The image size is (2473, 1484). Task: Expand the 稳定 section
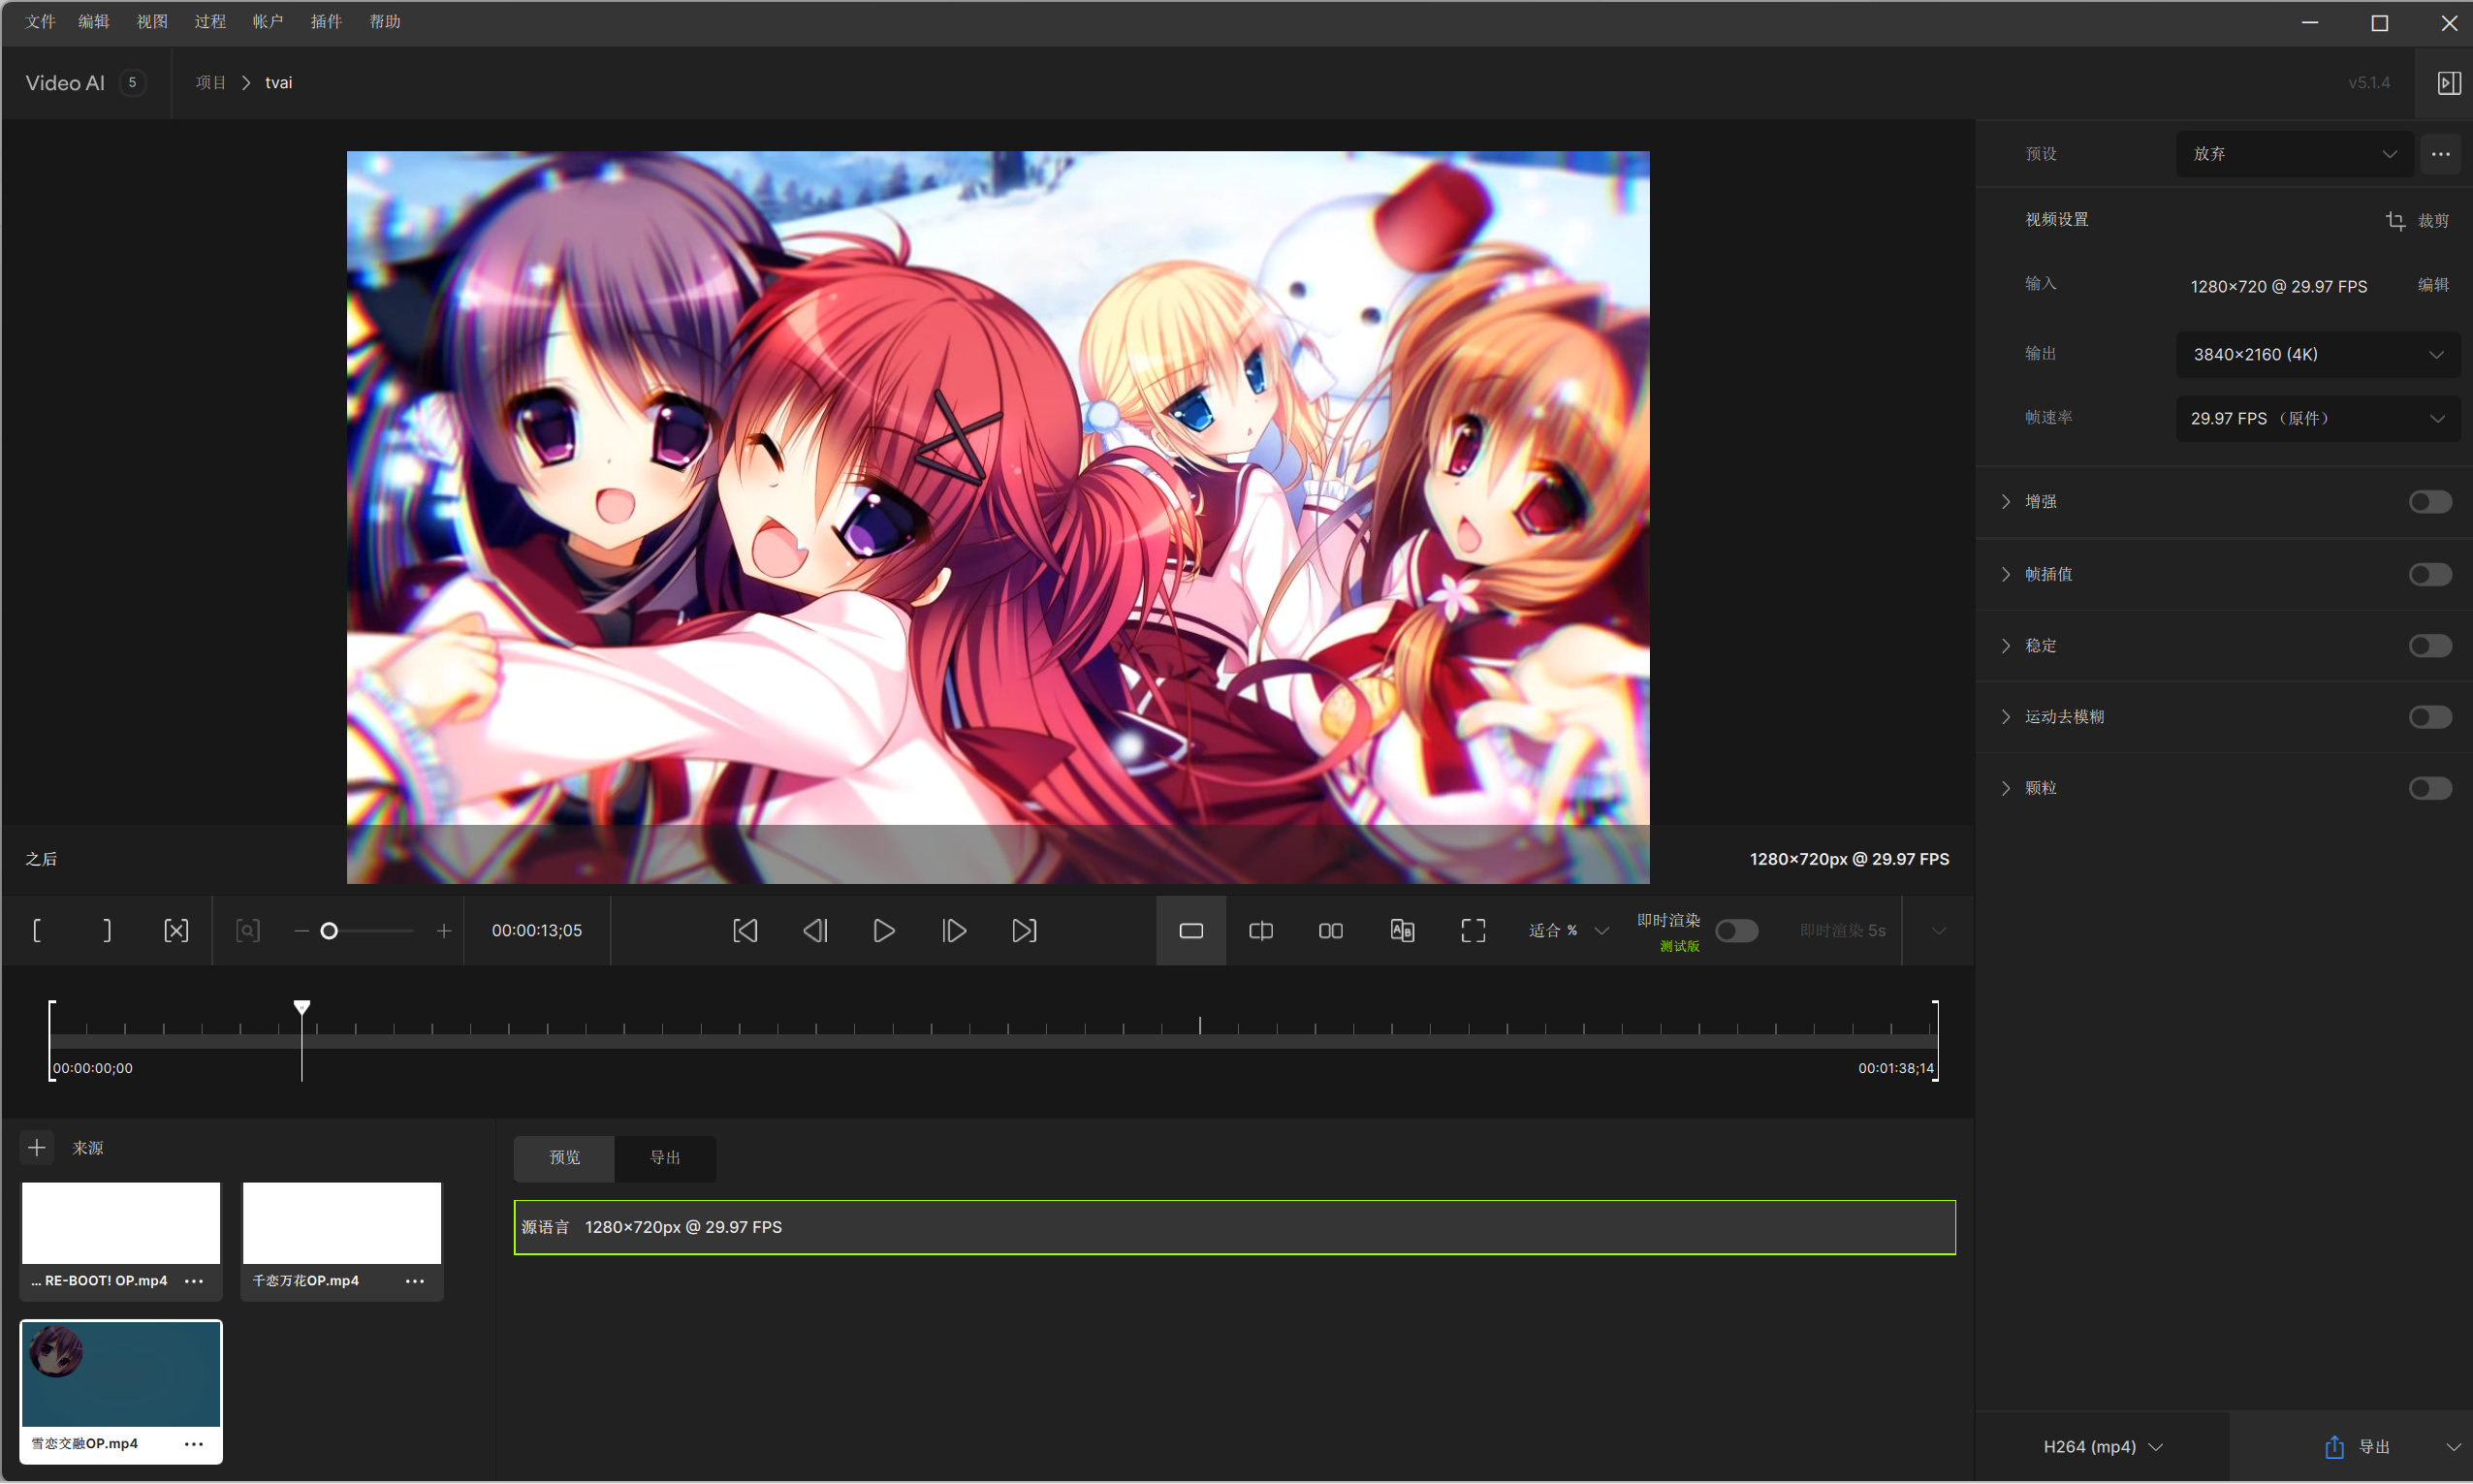(x=2006, y=646)
